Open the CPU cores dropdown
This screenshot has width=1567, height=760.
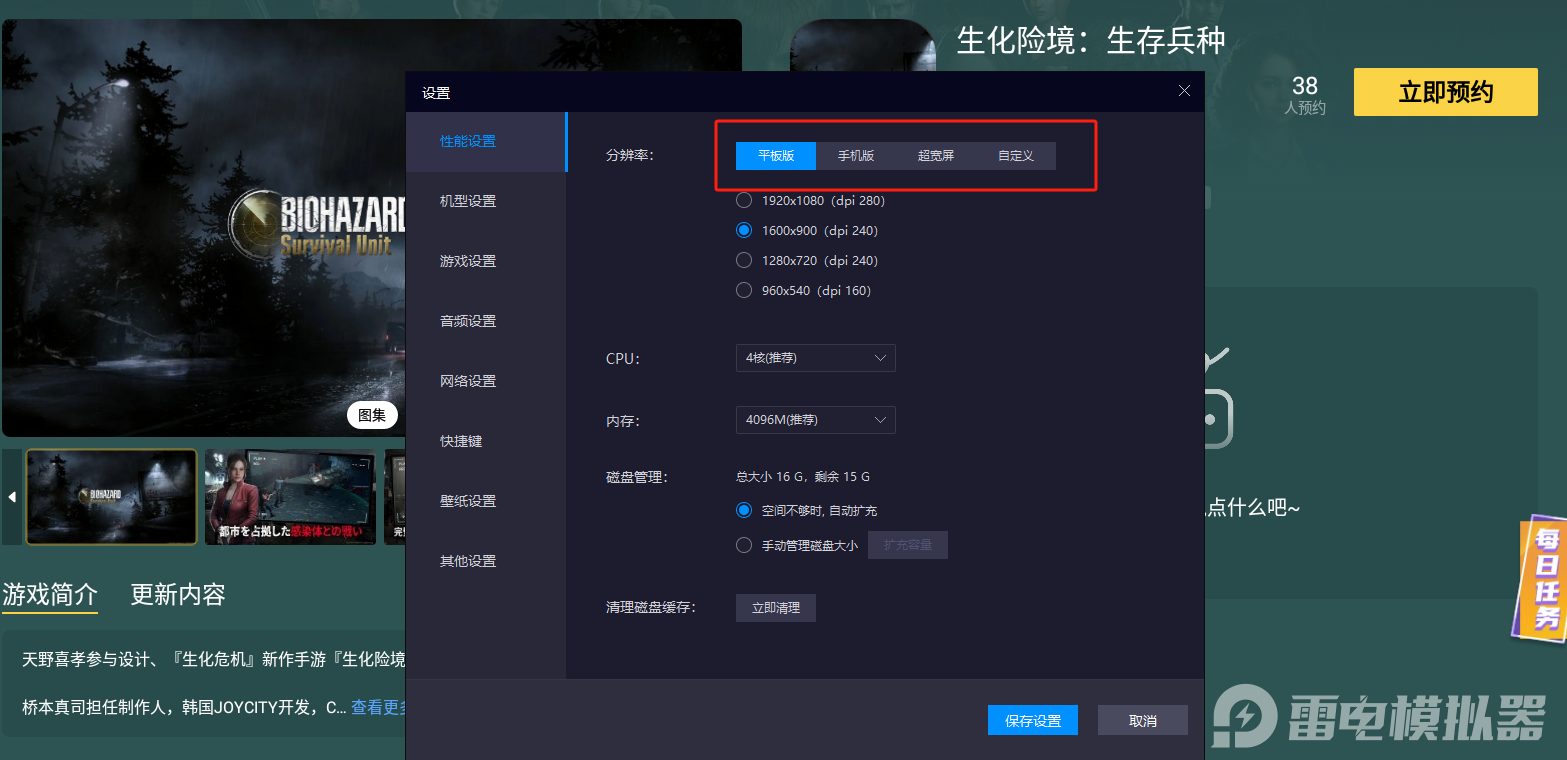815,357
